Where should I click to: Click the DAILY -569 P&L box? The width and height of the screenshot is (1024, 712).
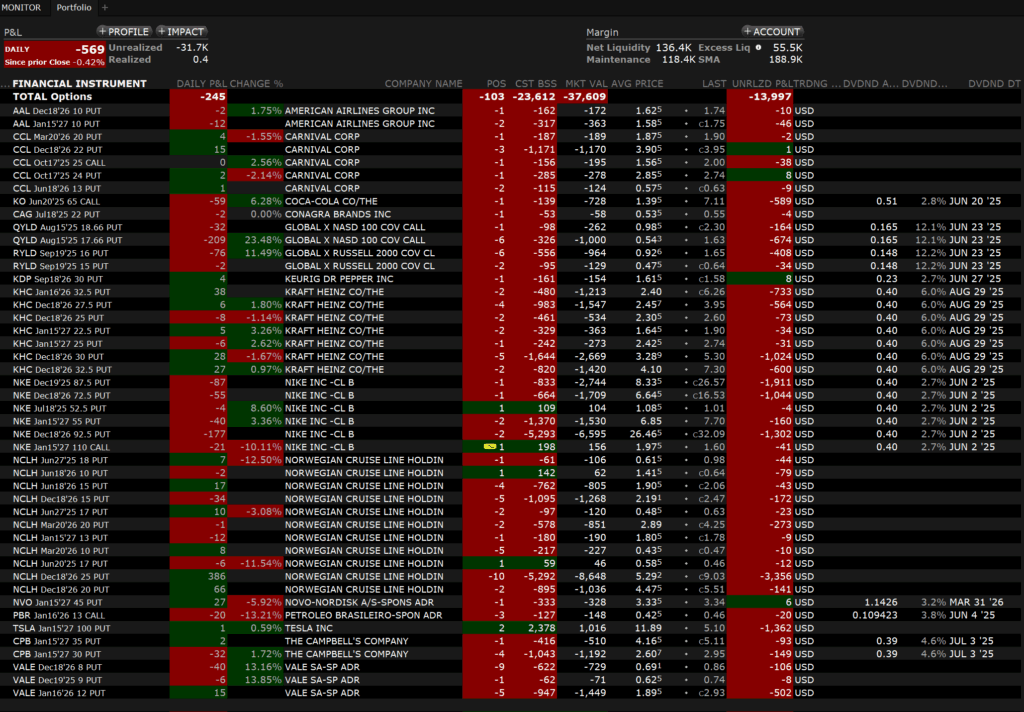click(54, 54)
